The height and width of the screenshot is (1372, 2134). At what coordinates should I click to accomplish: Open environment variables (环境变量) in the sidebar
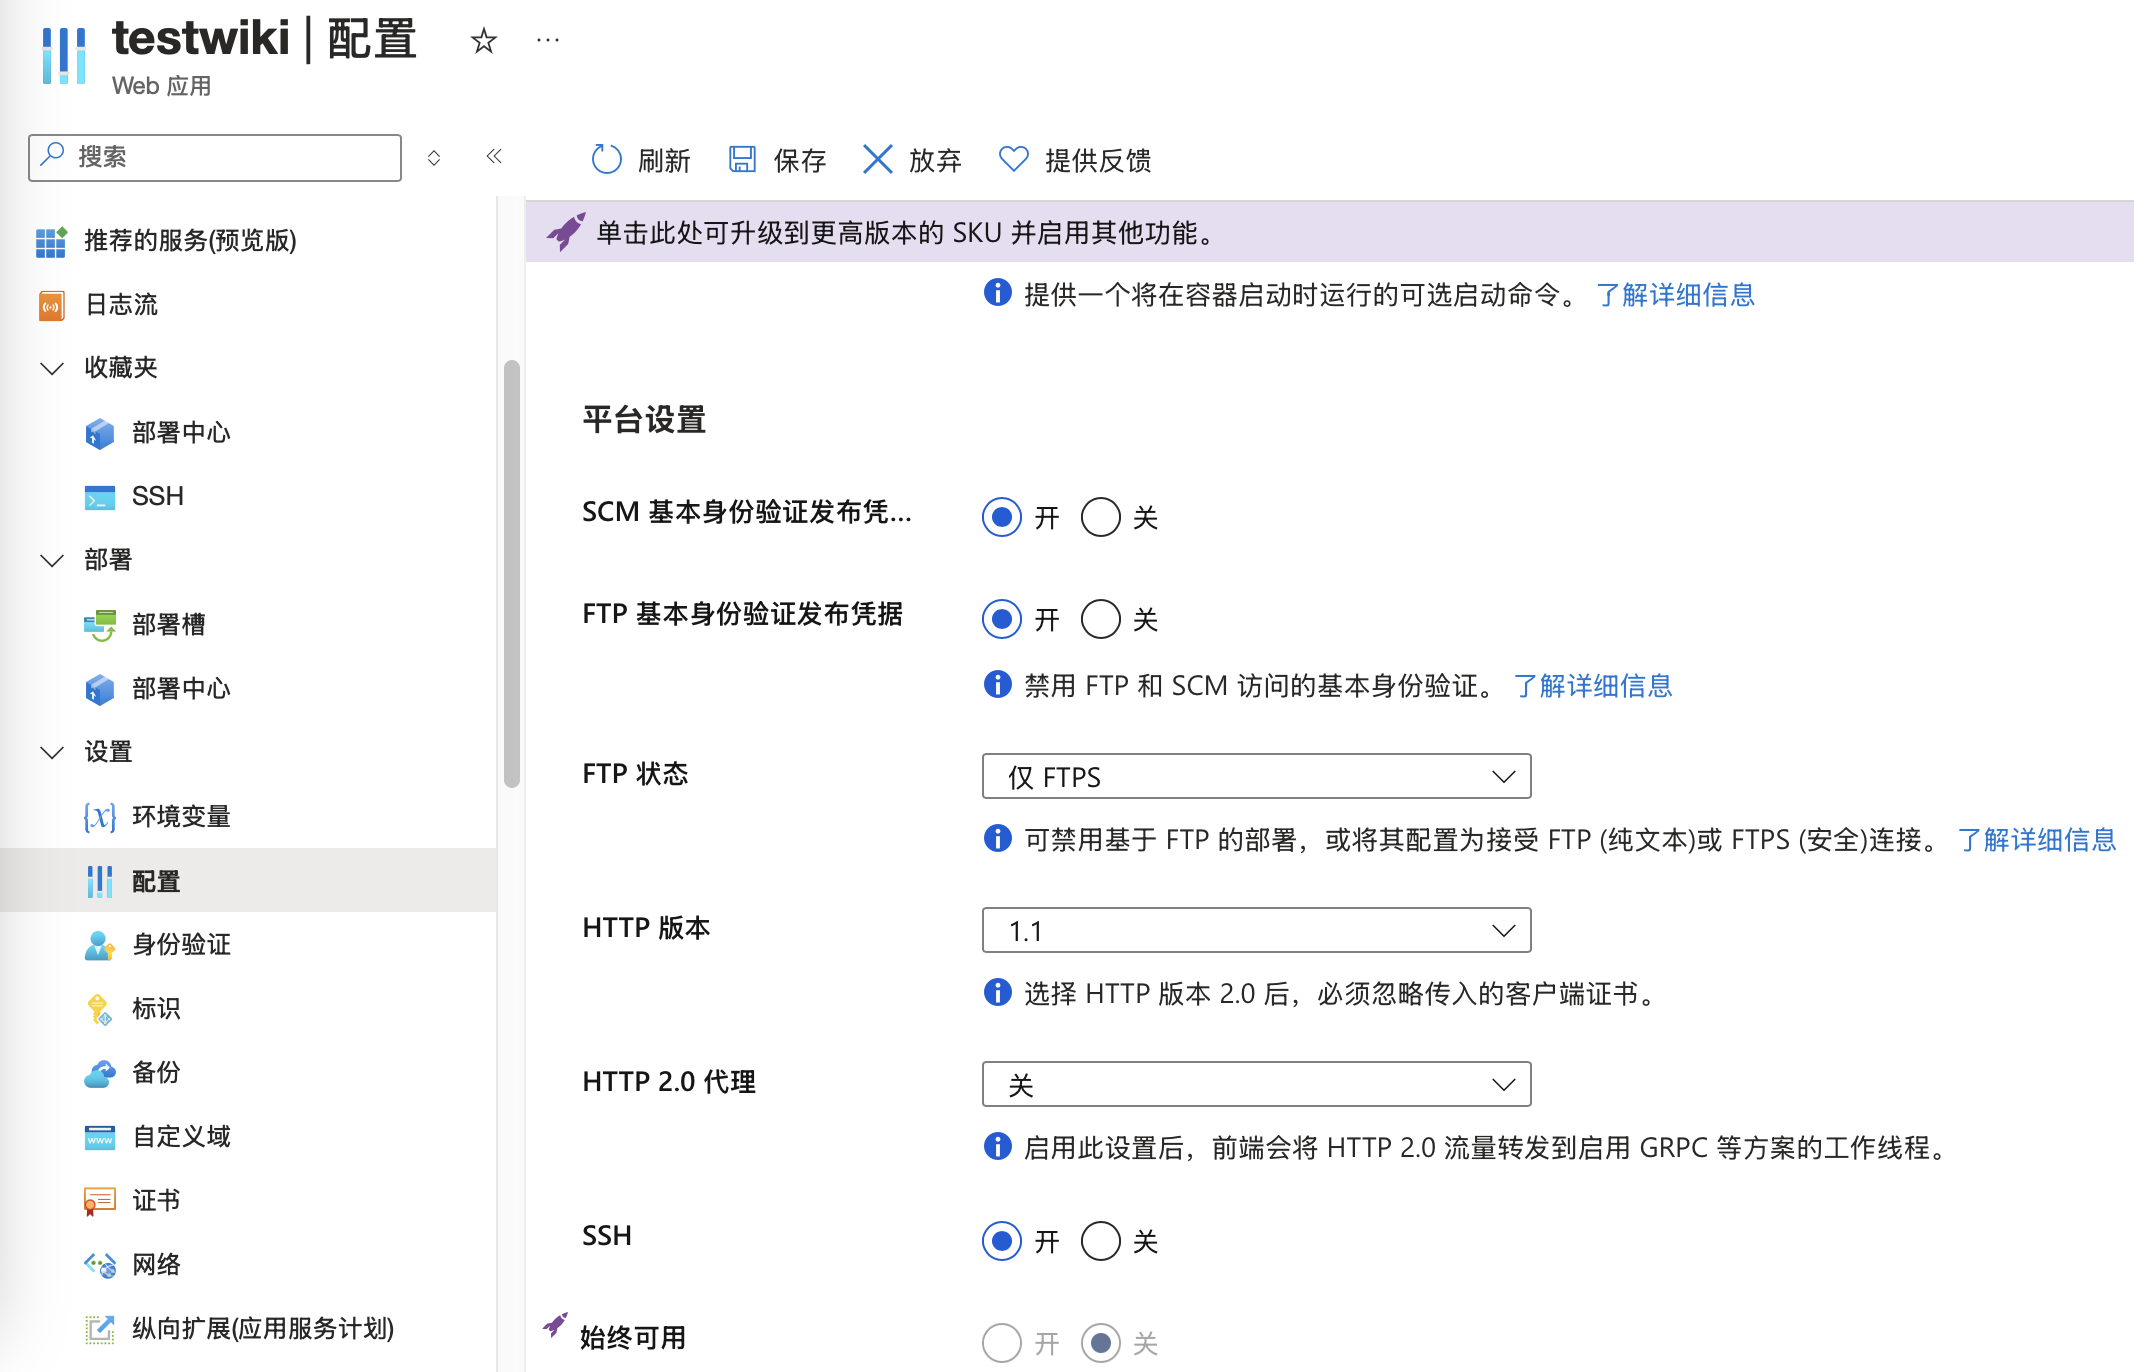pyautogui.click(x=180, y=817)
